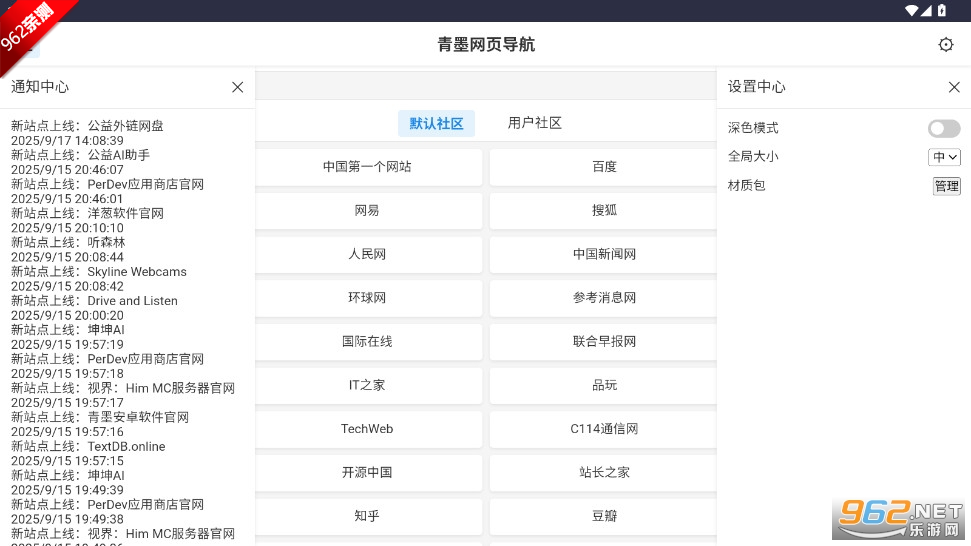Open the 百度 site card
This screenshot has height=546, width=971.
(603, 167)
